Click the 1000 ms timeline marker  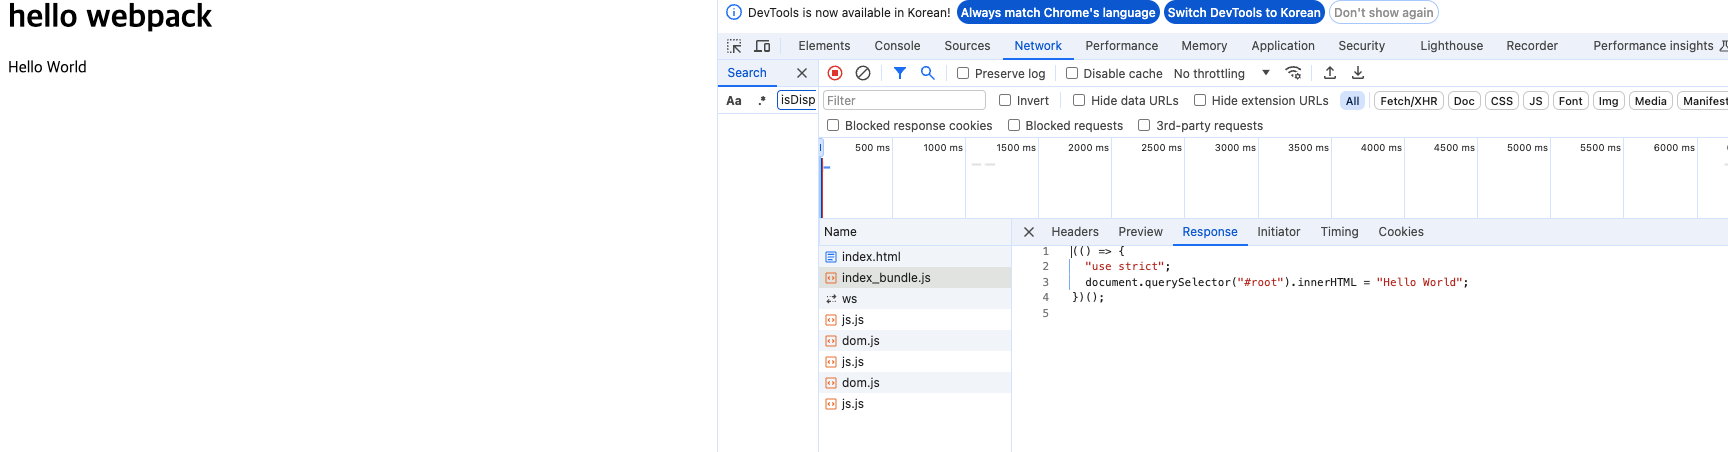coord(943,148)
